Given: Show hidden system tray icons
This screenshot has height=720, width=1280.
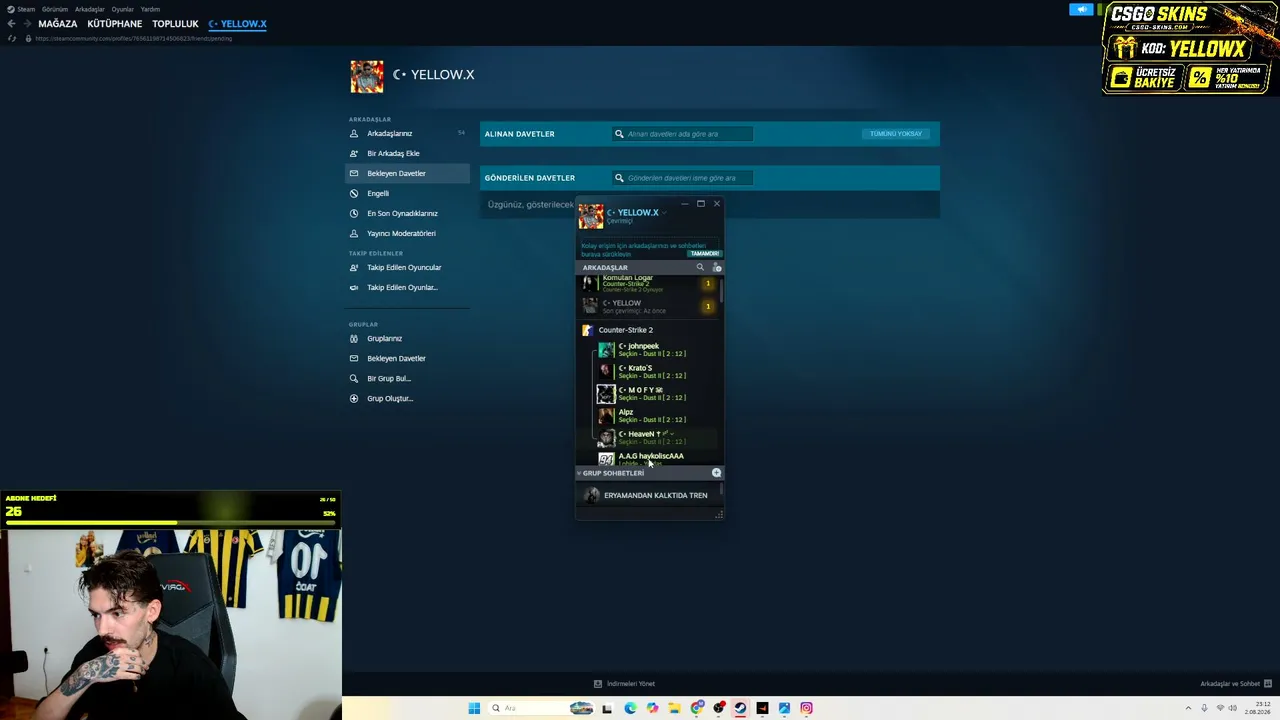Looking at the screenshot, I should 1188,708.
